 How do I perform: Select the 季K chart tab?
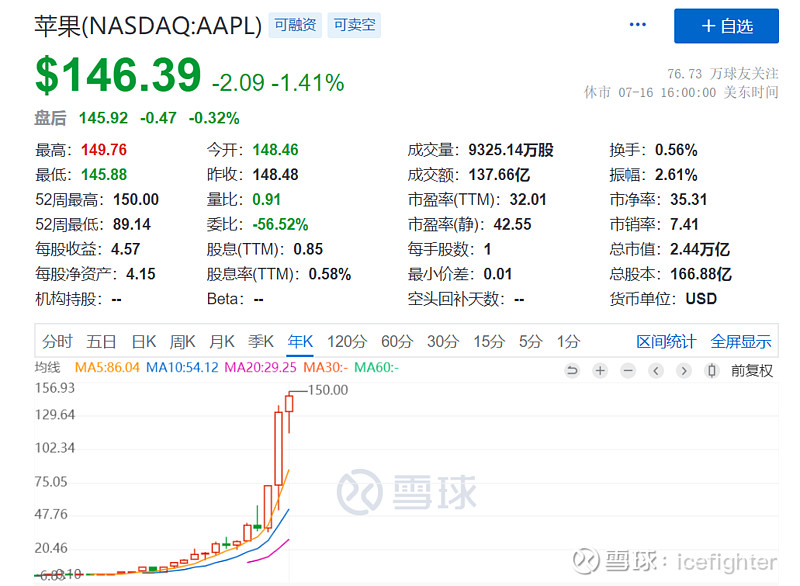click(261, 341)
